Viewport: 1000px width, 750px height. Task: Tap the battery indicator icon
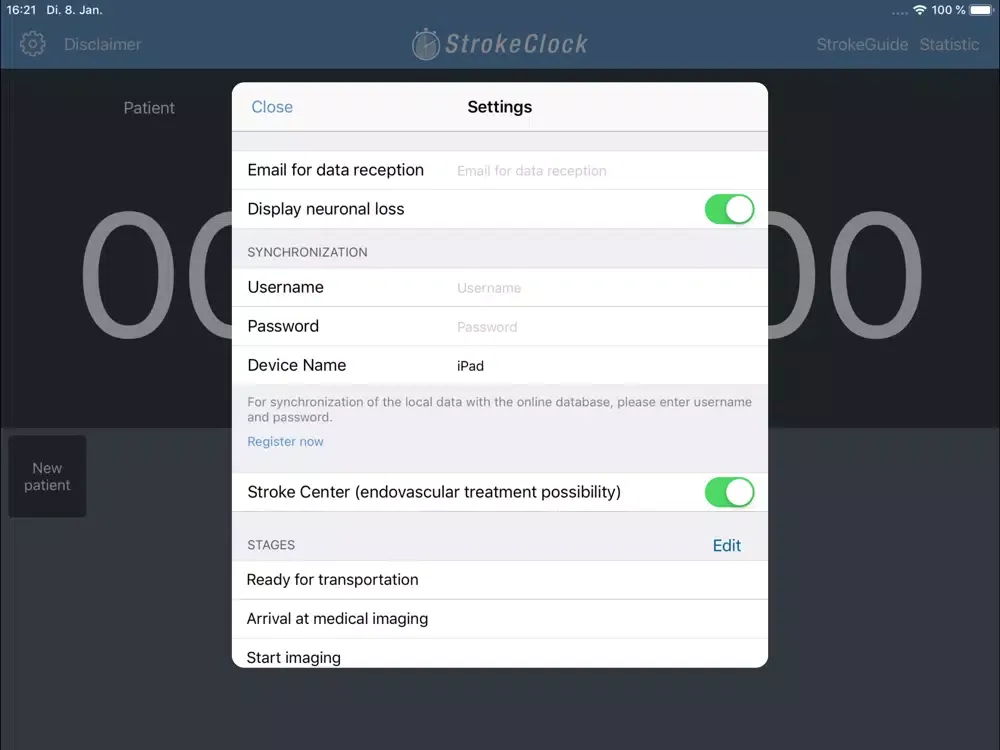click(x=982, y=10)
